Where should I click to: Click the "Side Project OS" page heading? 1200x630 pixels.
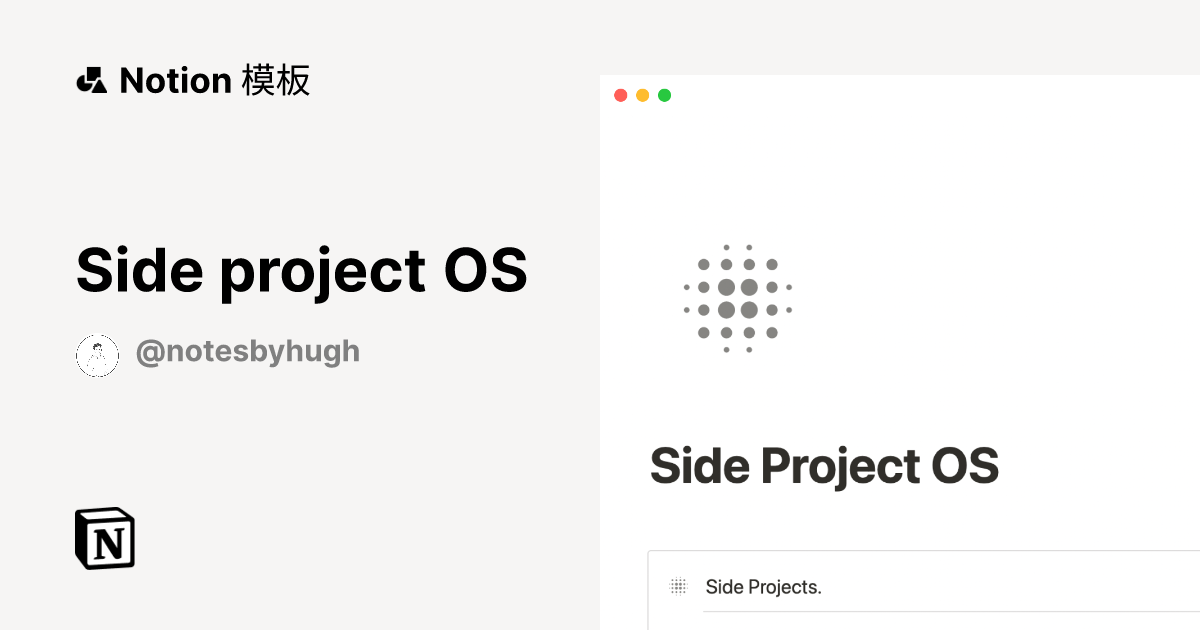825,465
